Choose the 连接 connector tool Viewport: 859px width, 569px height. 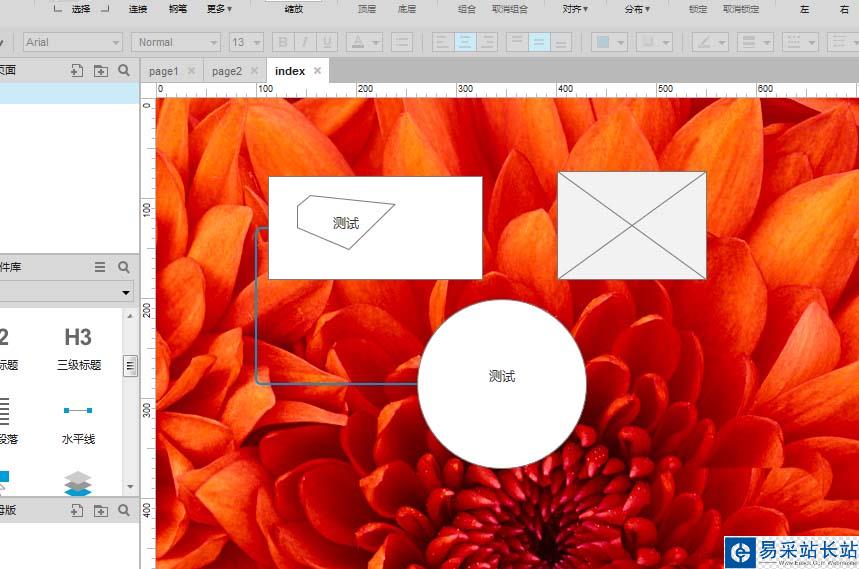pyautogui.click(x=138, y=9)
